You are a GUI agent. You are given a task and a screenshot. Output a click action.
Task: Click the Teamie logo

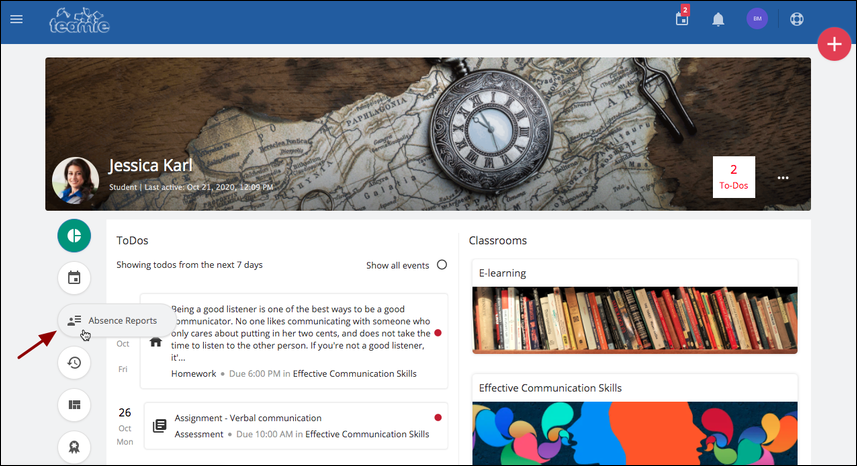click(x=79, y=21)
